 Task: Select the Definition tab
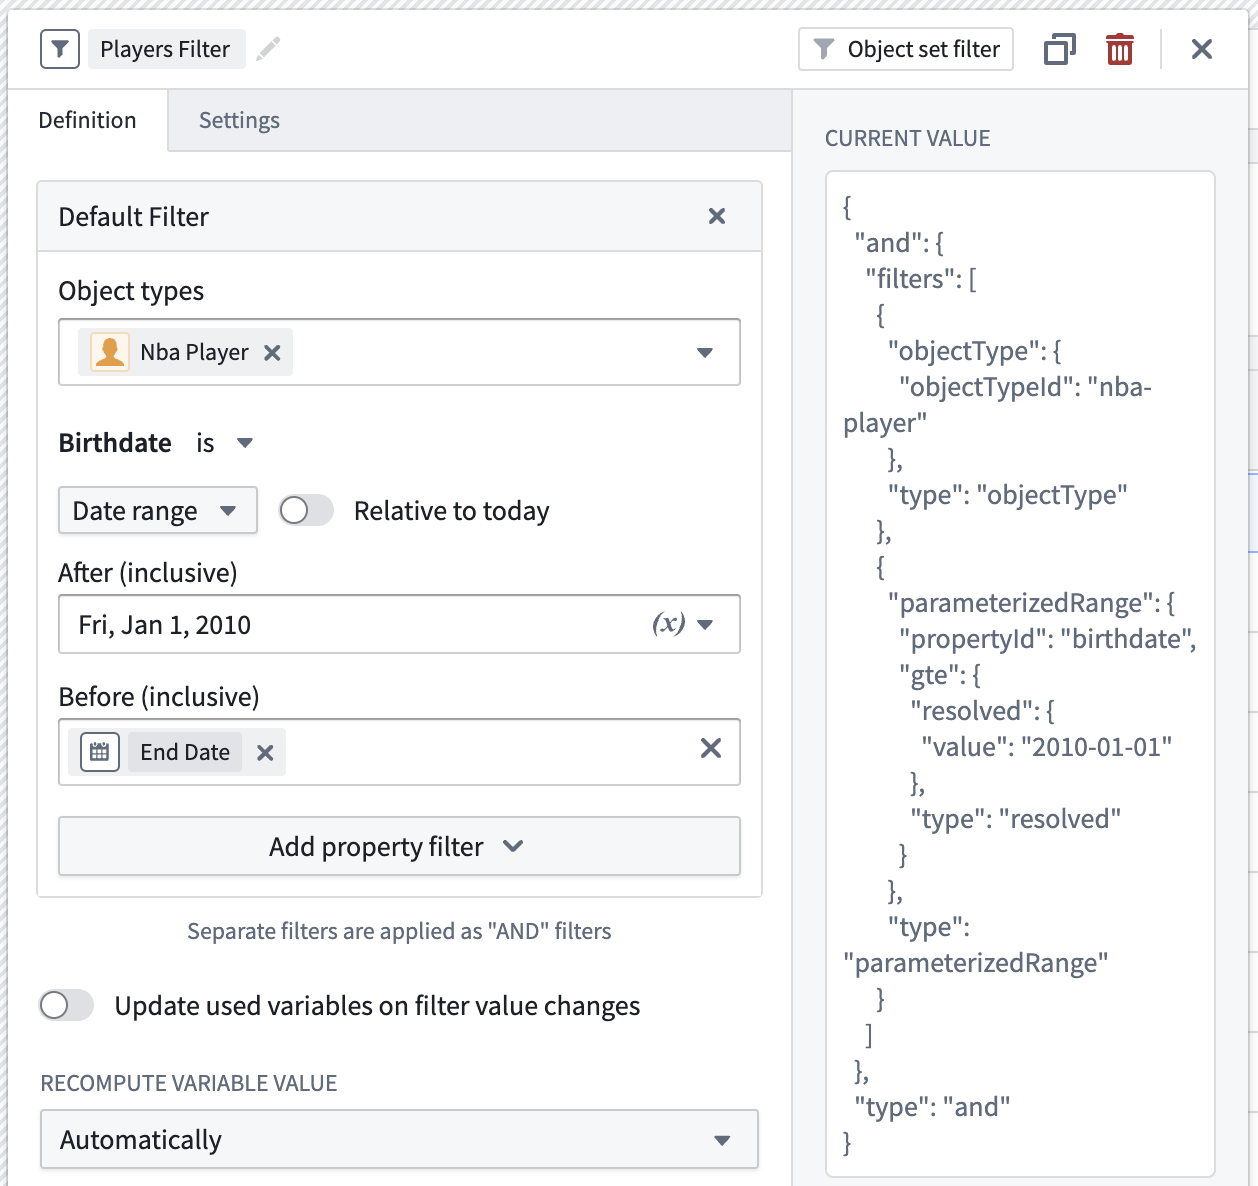(x=87, y=120)
